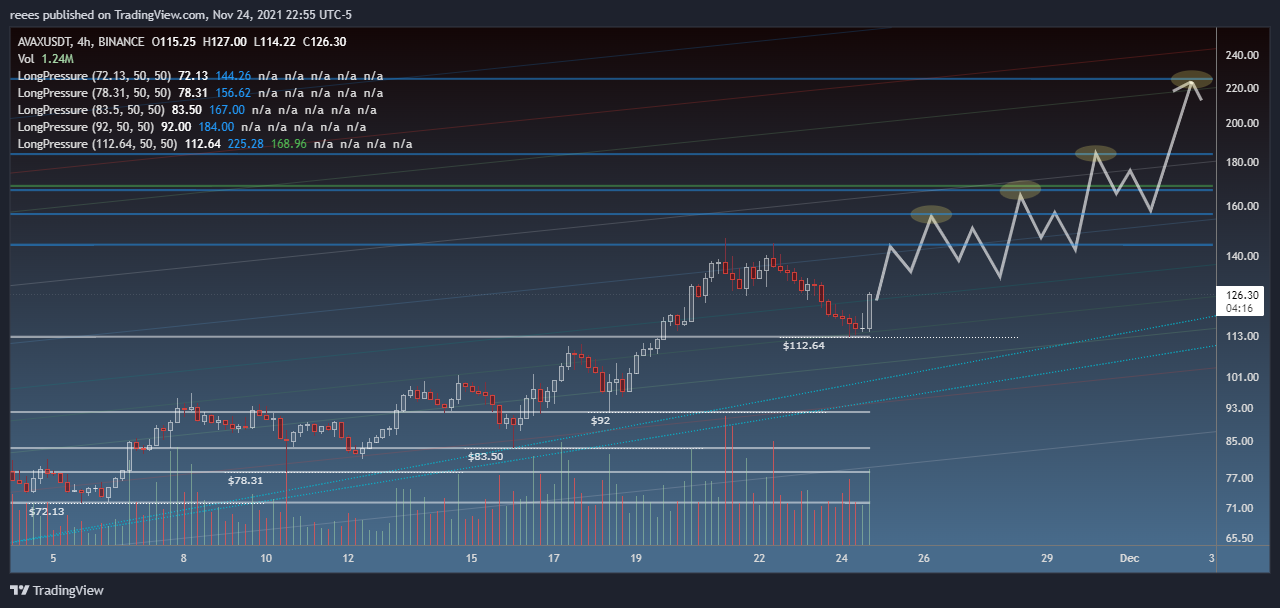
Task: Click the Vol 1.24M volume legend
Action: click(x=48, y=59)
